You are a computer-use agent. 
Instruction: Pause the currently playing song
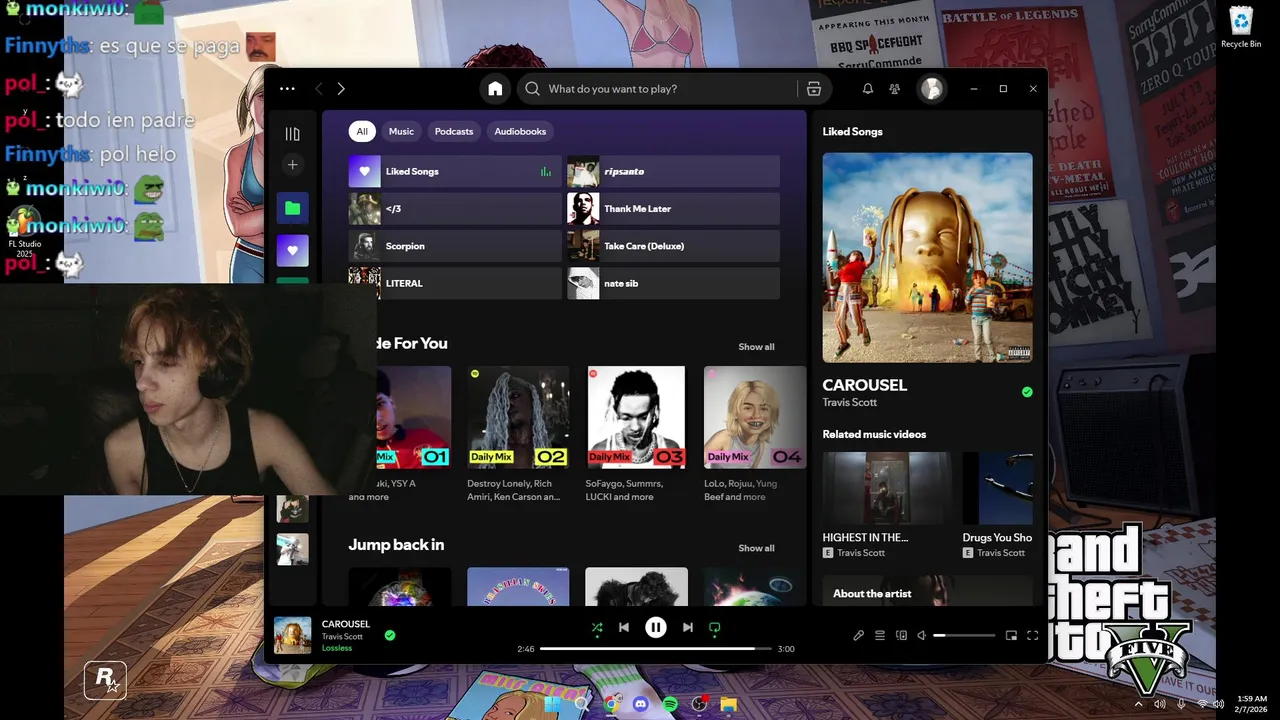coord(656,628)
